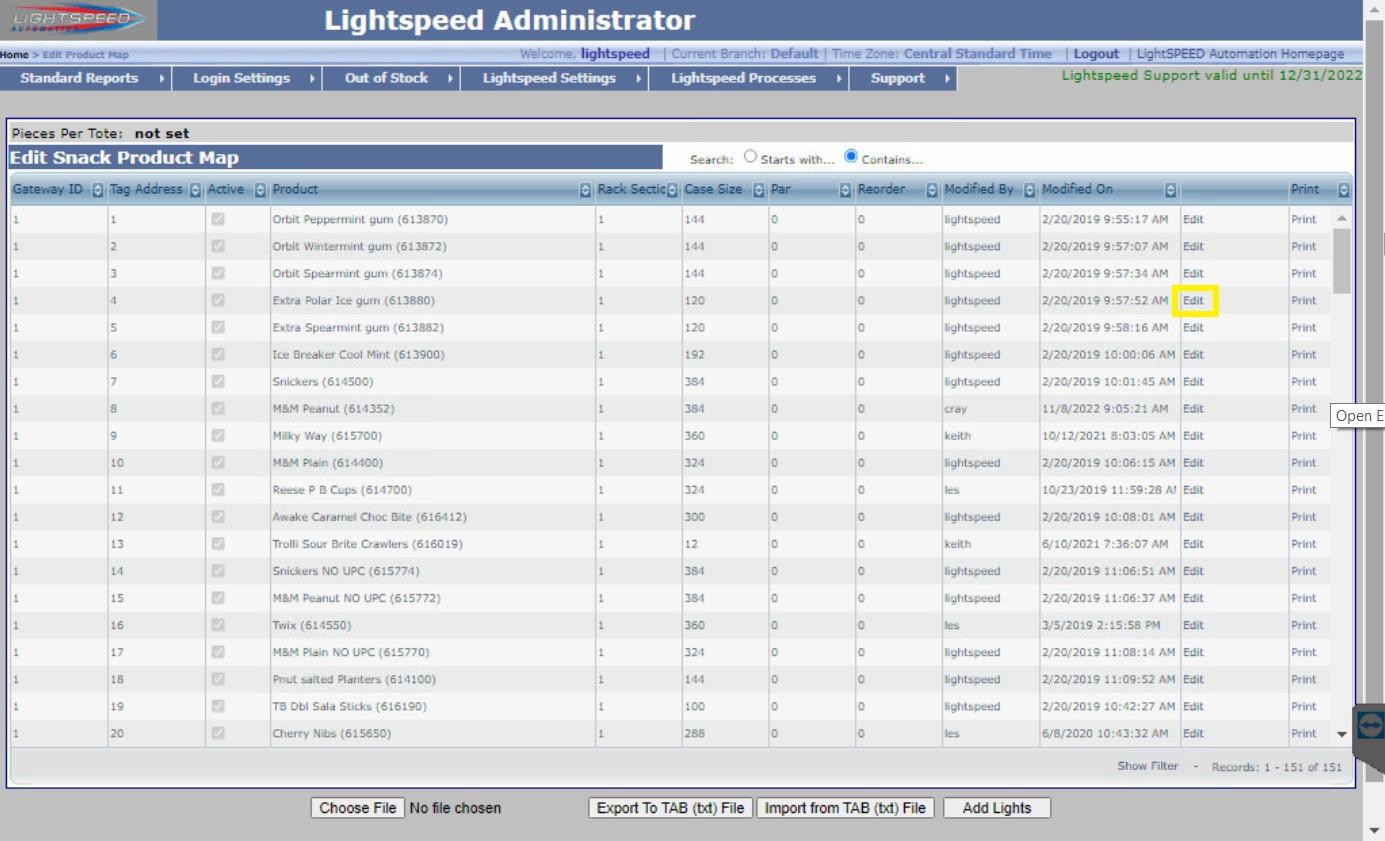Click Choose File button

[358, 808]
